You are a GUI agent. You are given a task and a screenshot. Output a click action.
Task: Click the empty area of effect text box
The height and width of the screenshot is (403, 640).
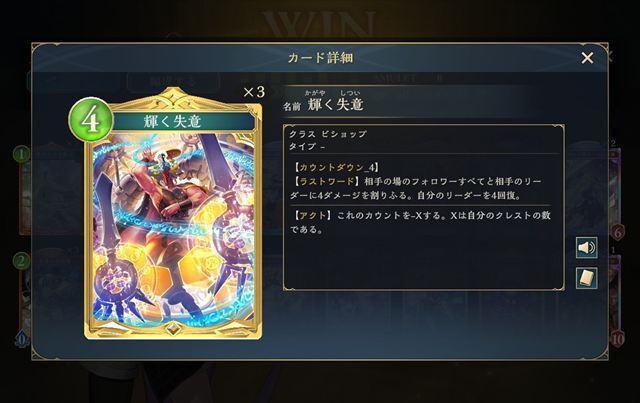click(424, 261)
